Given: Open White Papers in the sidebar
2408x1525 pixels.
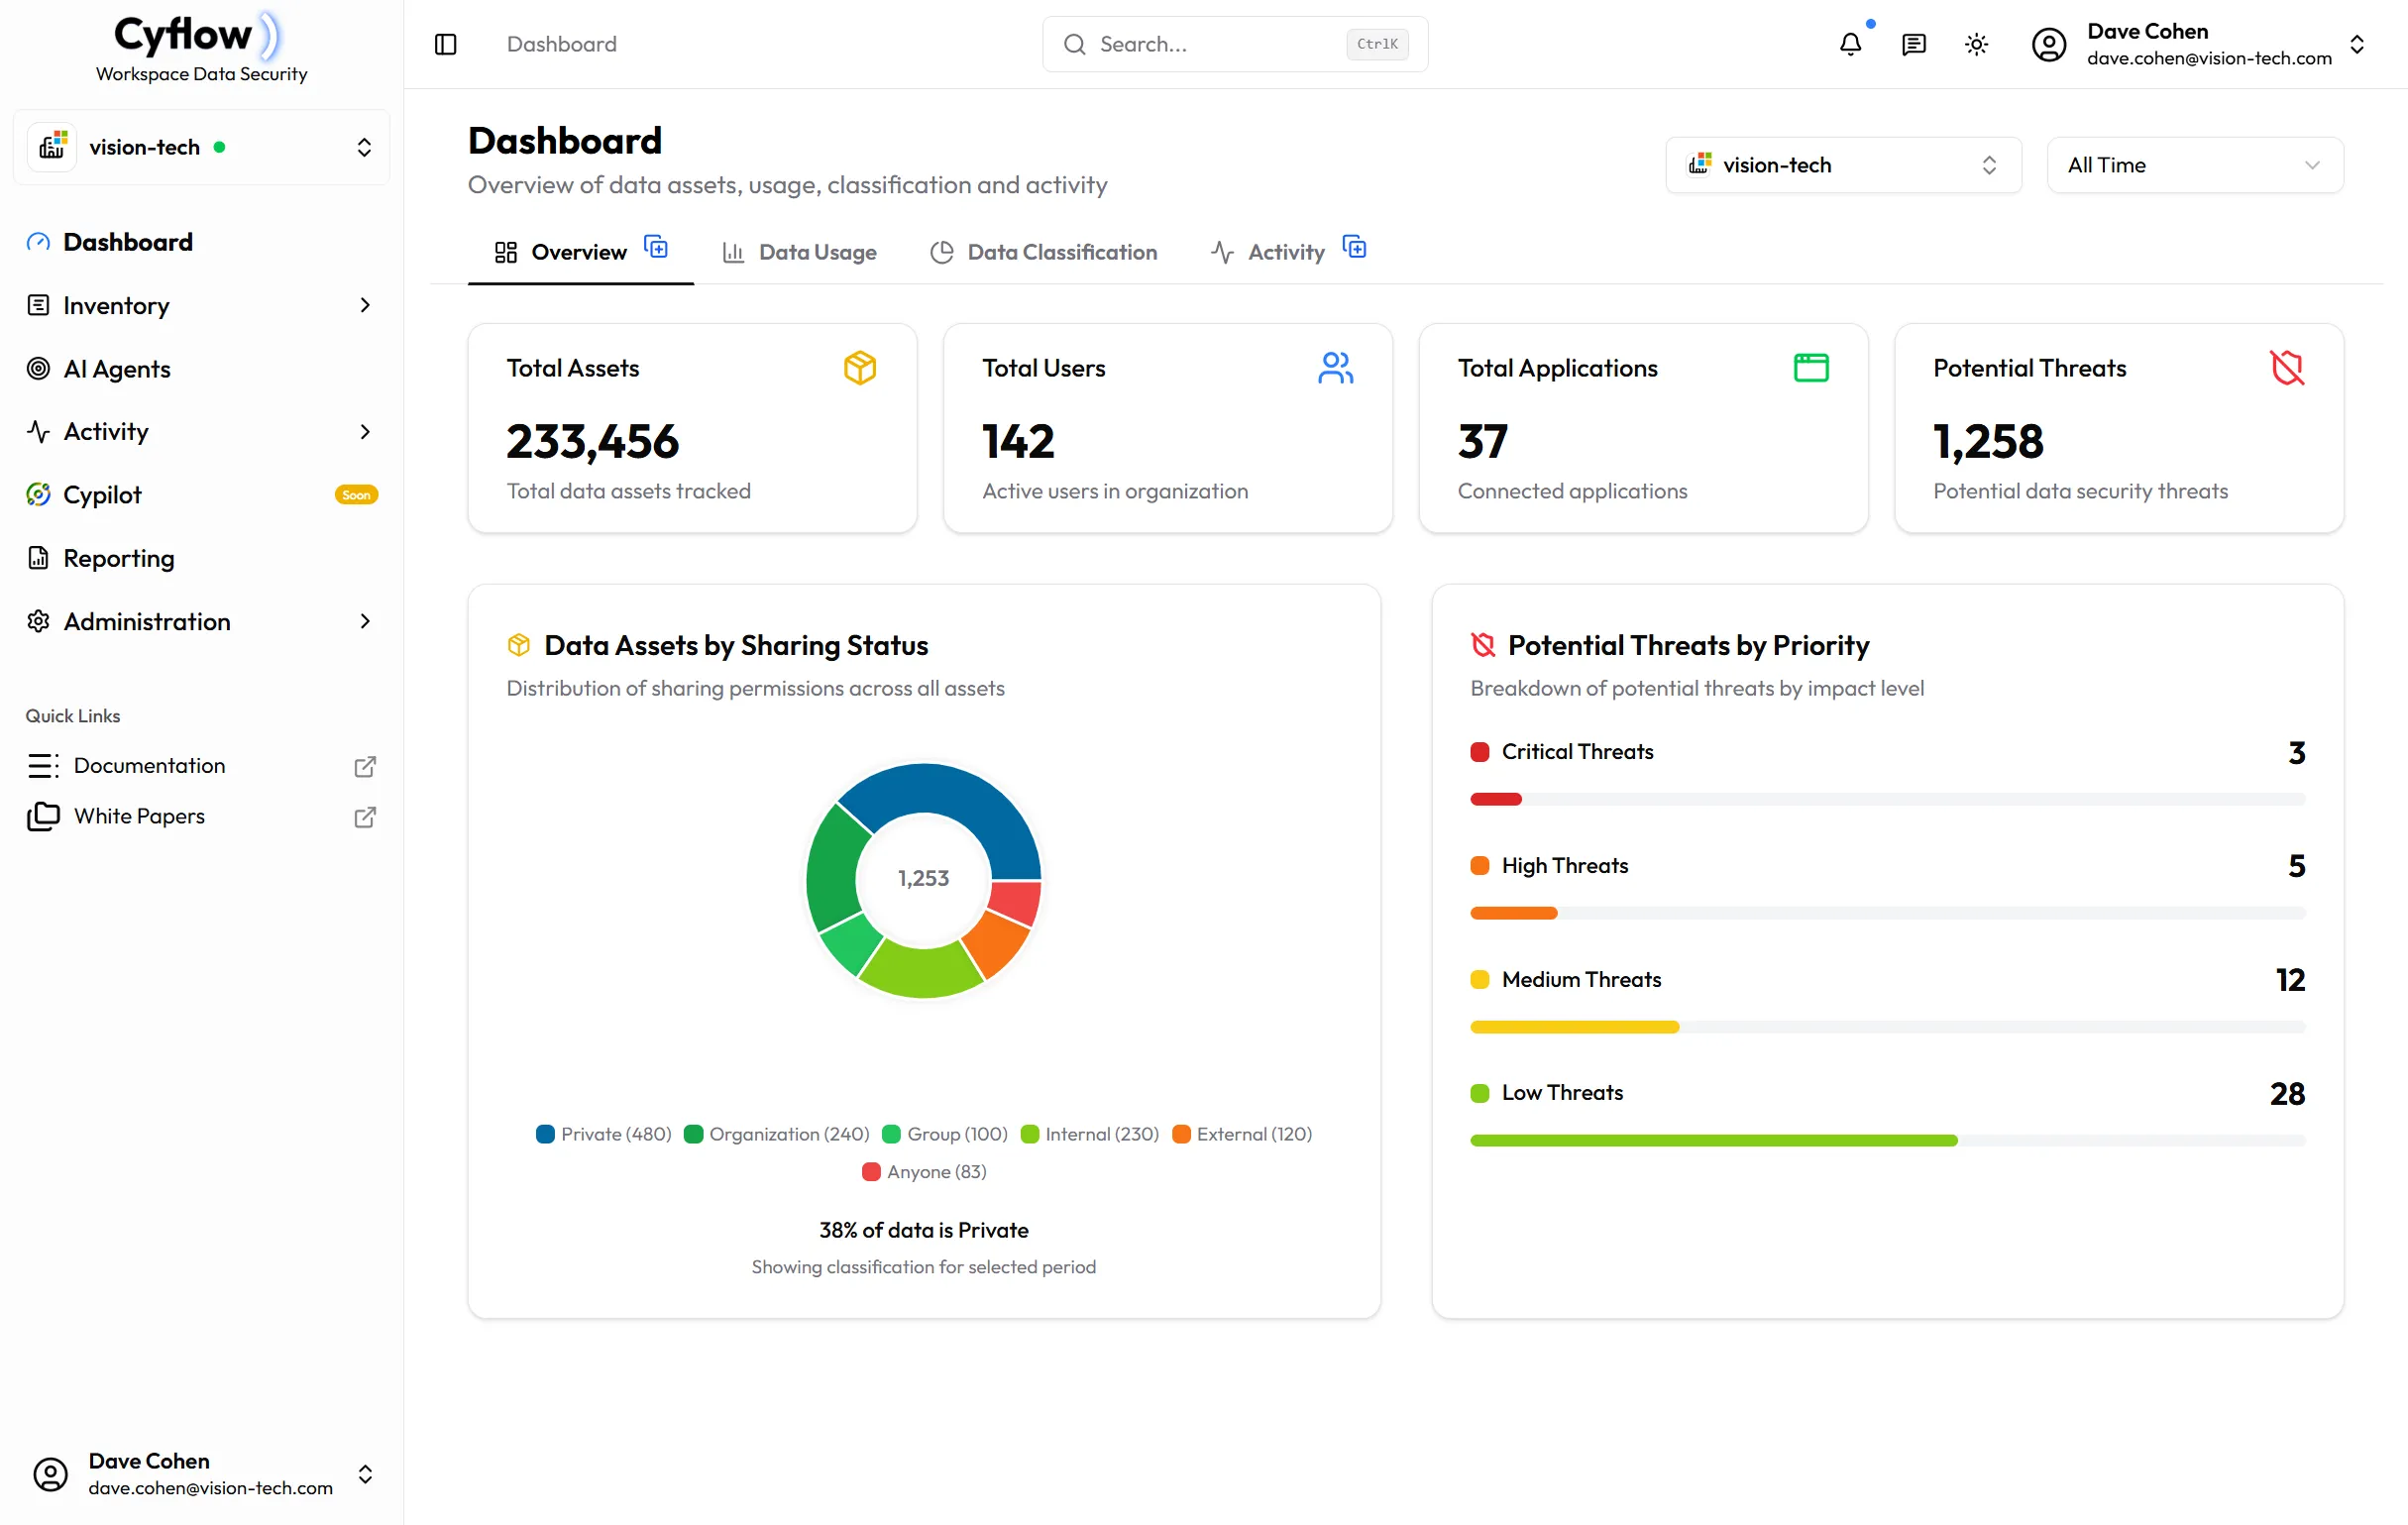Looking at the screenshot, I should pyautogui.click(x=140, y=816).
